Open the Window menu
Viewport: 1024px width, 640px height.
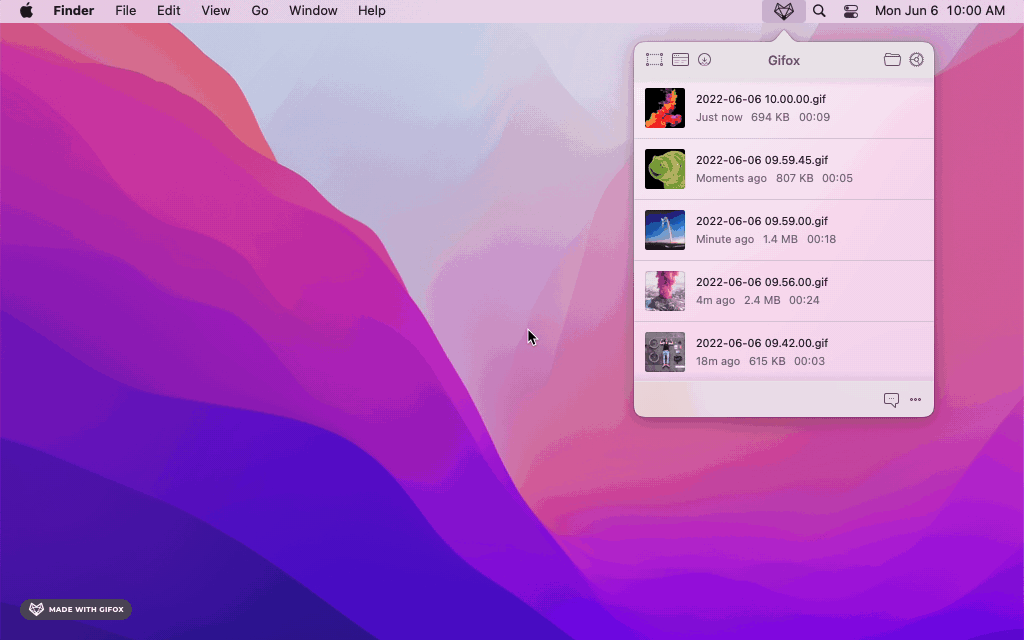coord(313,10)
